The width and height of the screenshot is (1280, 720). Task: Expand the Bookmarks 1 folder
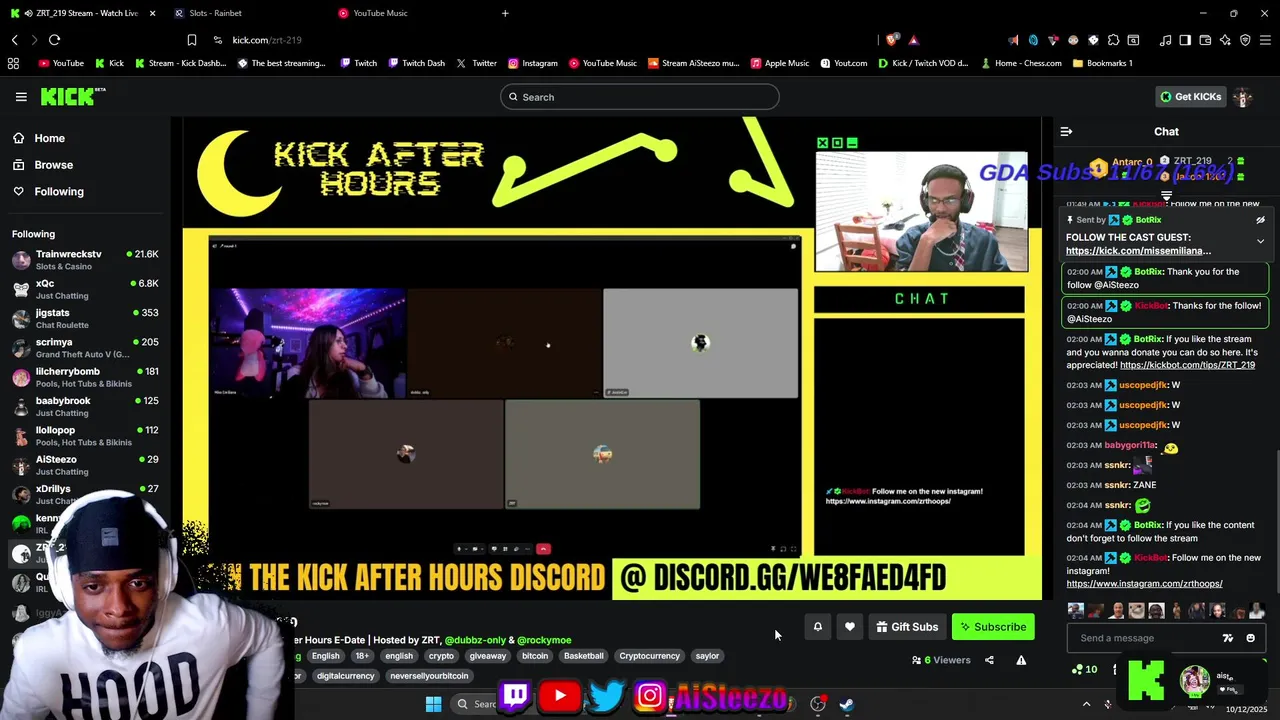[1102, 63]
